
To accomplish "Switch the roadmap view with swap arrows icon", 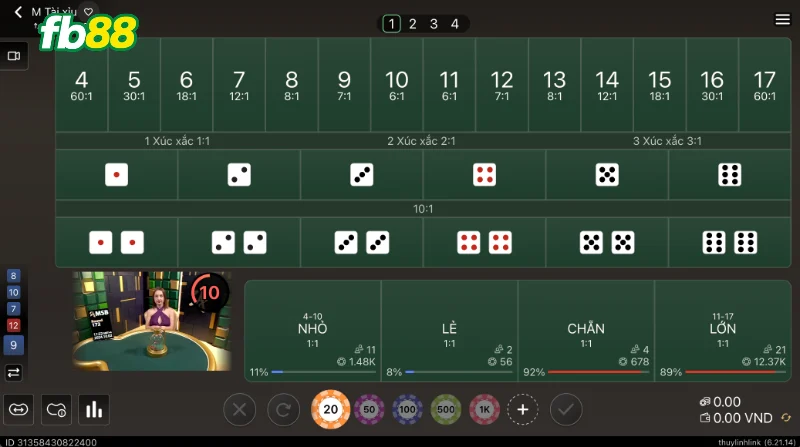I will (14, 373).
